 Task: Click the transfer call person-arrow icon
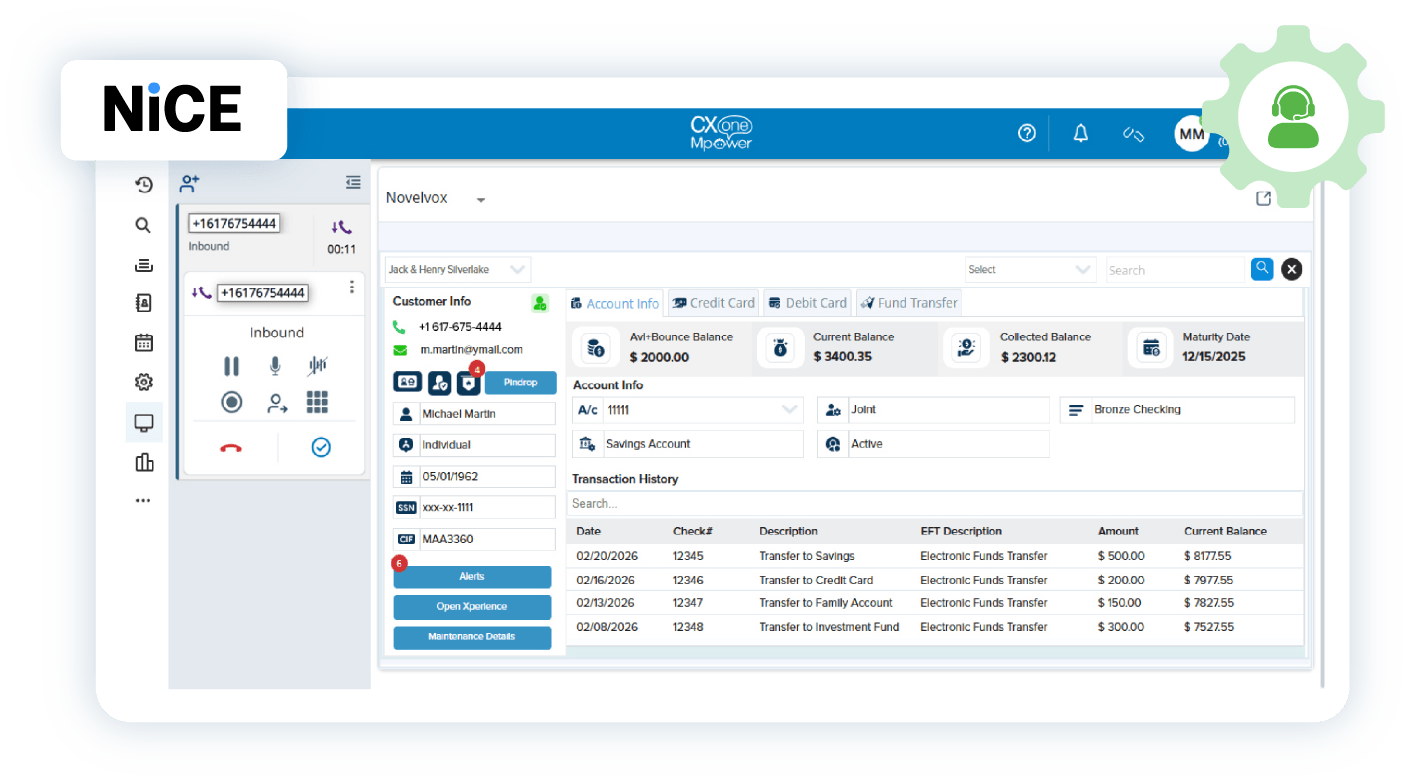(277, 403)
